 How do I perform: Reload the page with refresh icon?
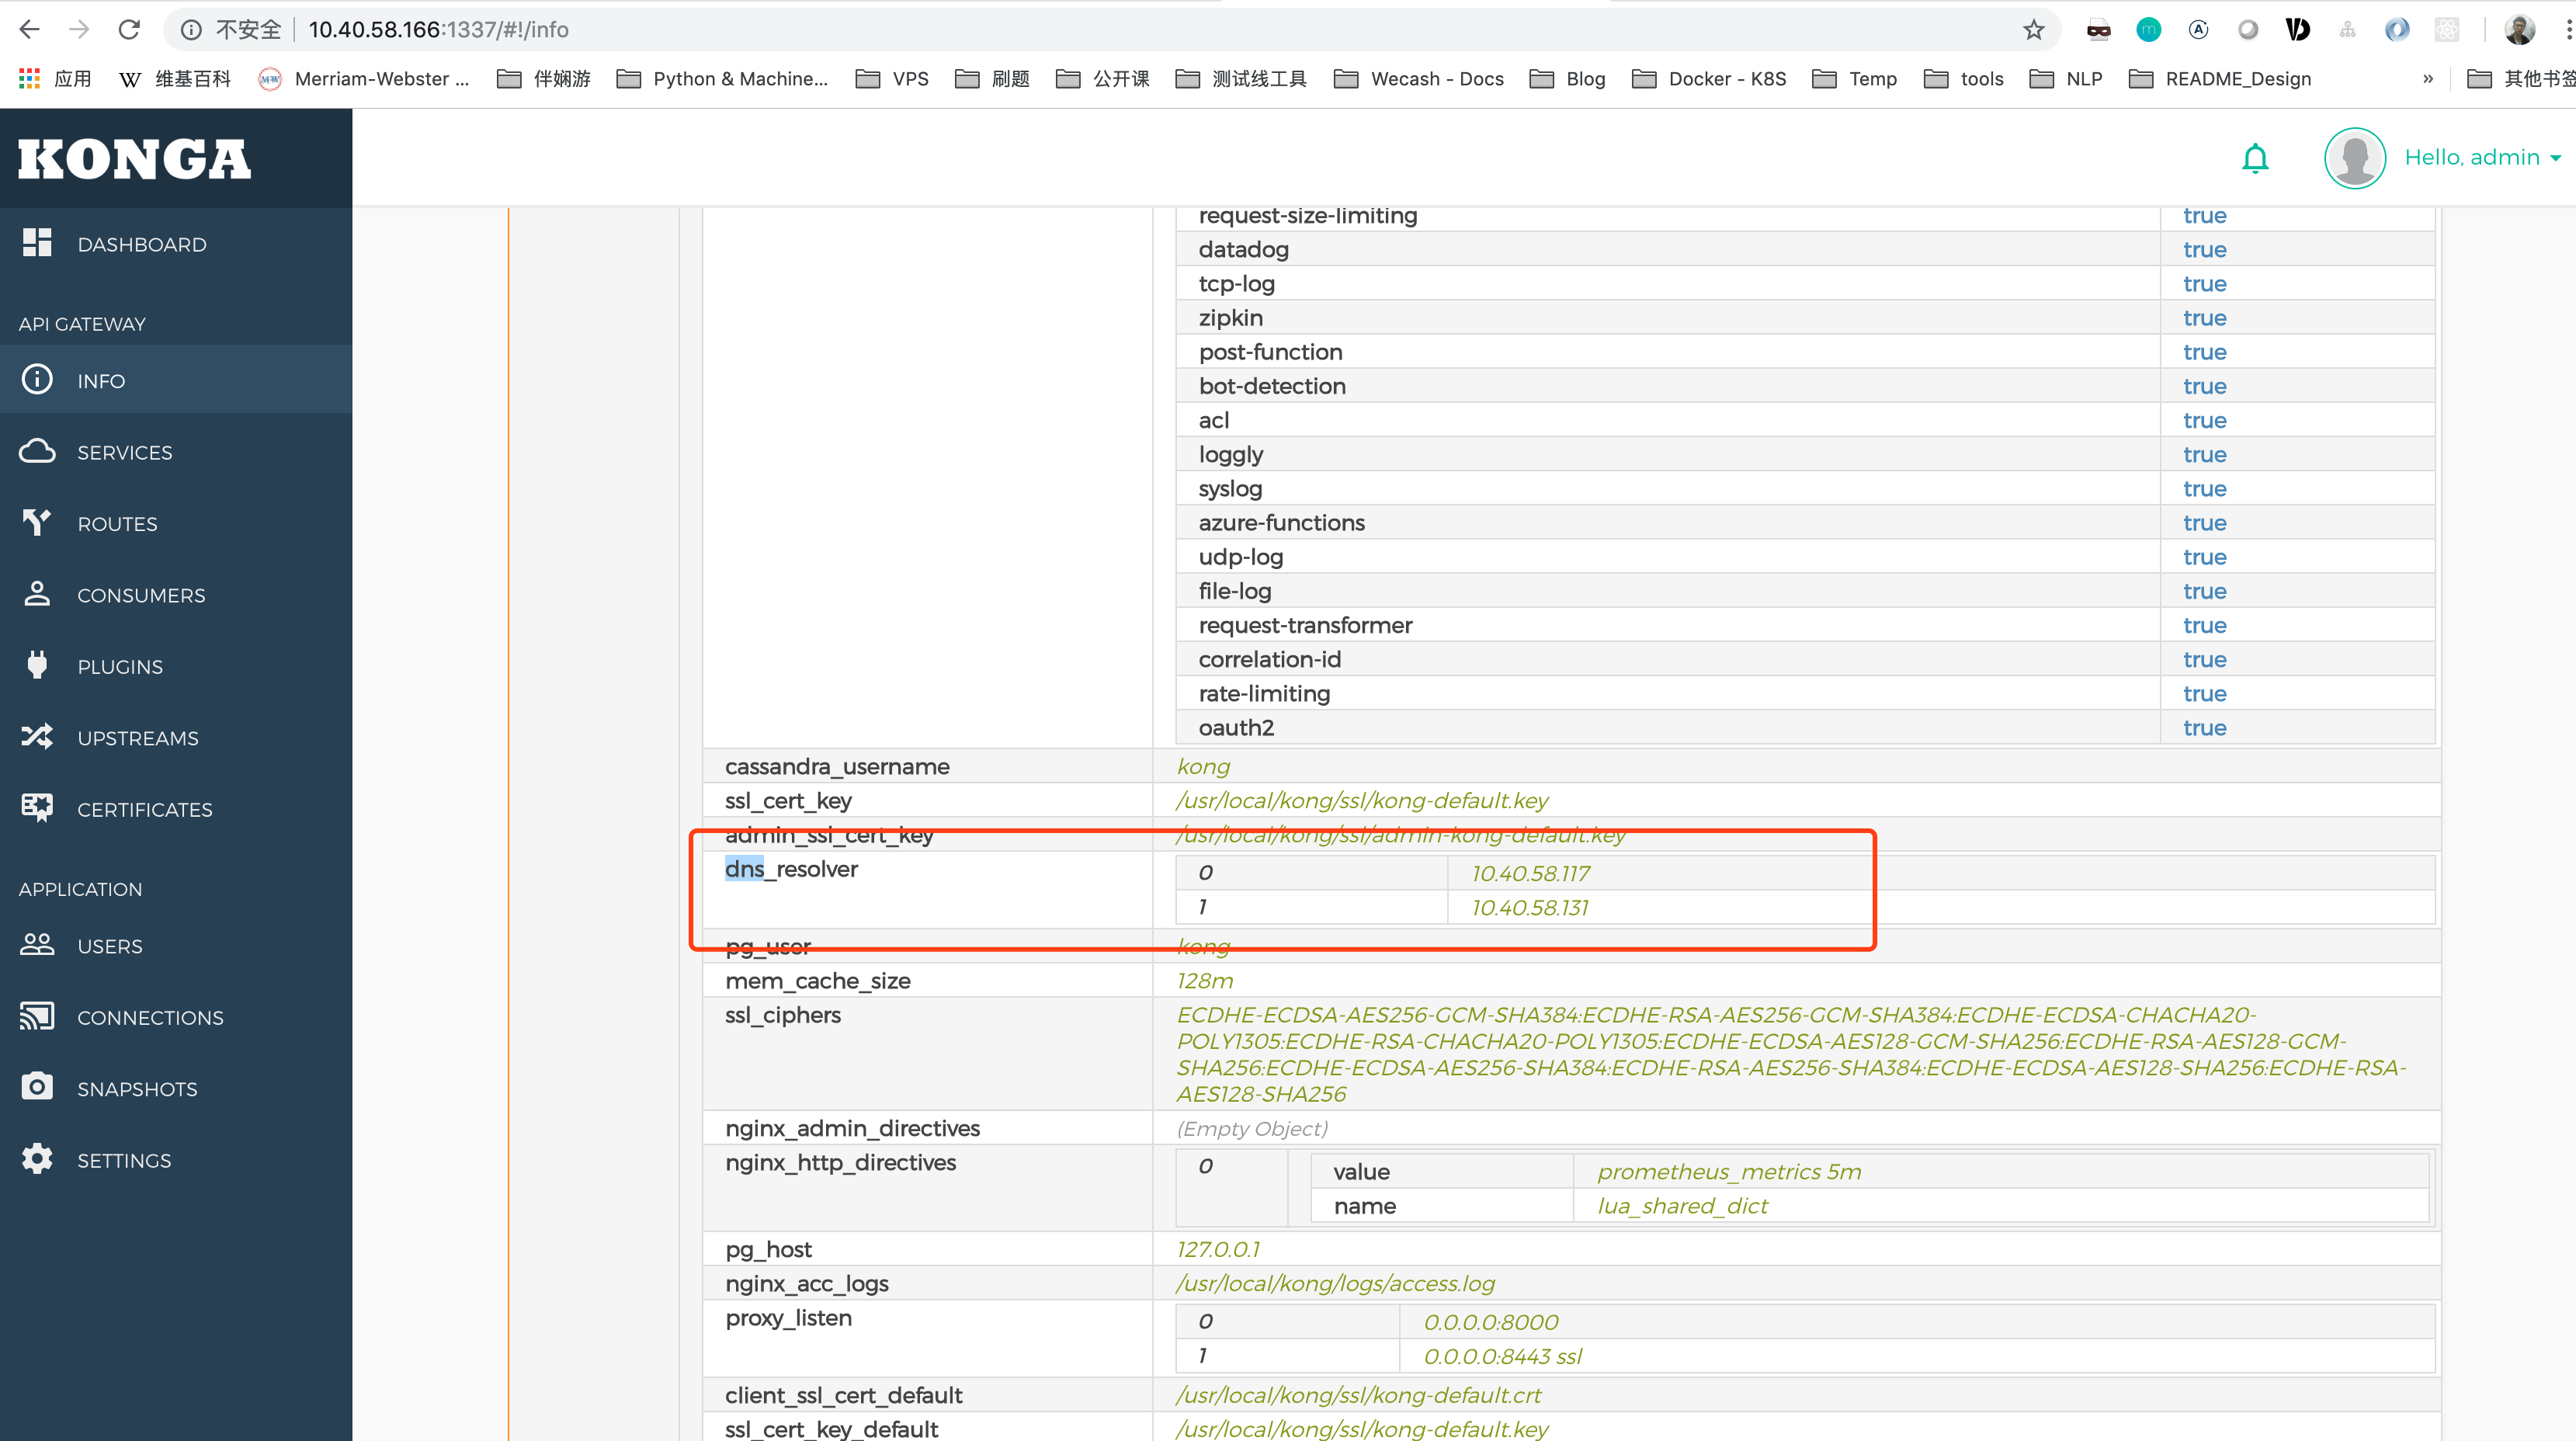[129, 29]
